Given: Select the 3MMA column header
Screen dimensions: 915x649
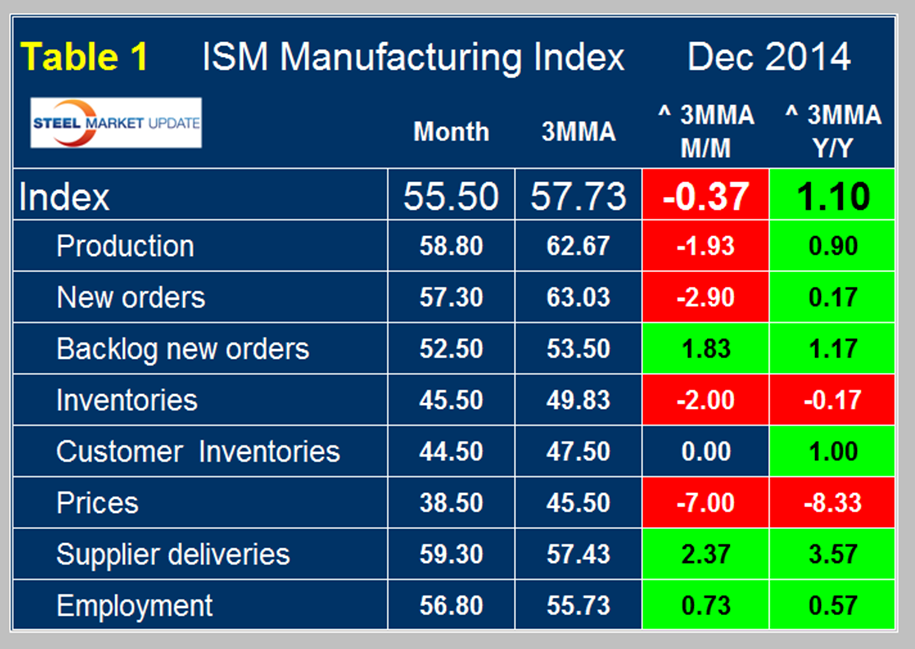Looking at the screenshot, I should 578,132.
